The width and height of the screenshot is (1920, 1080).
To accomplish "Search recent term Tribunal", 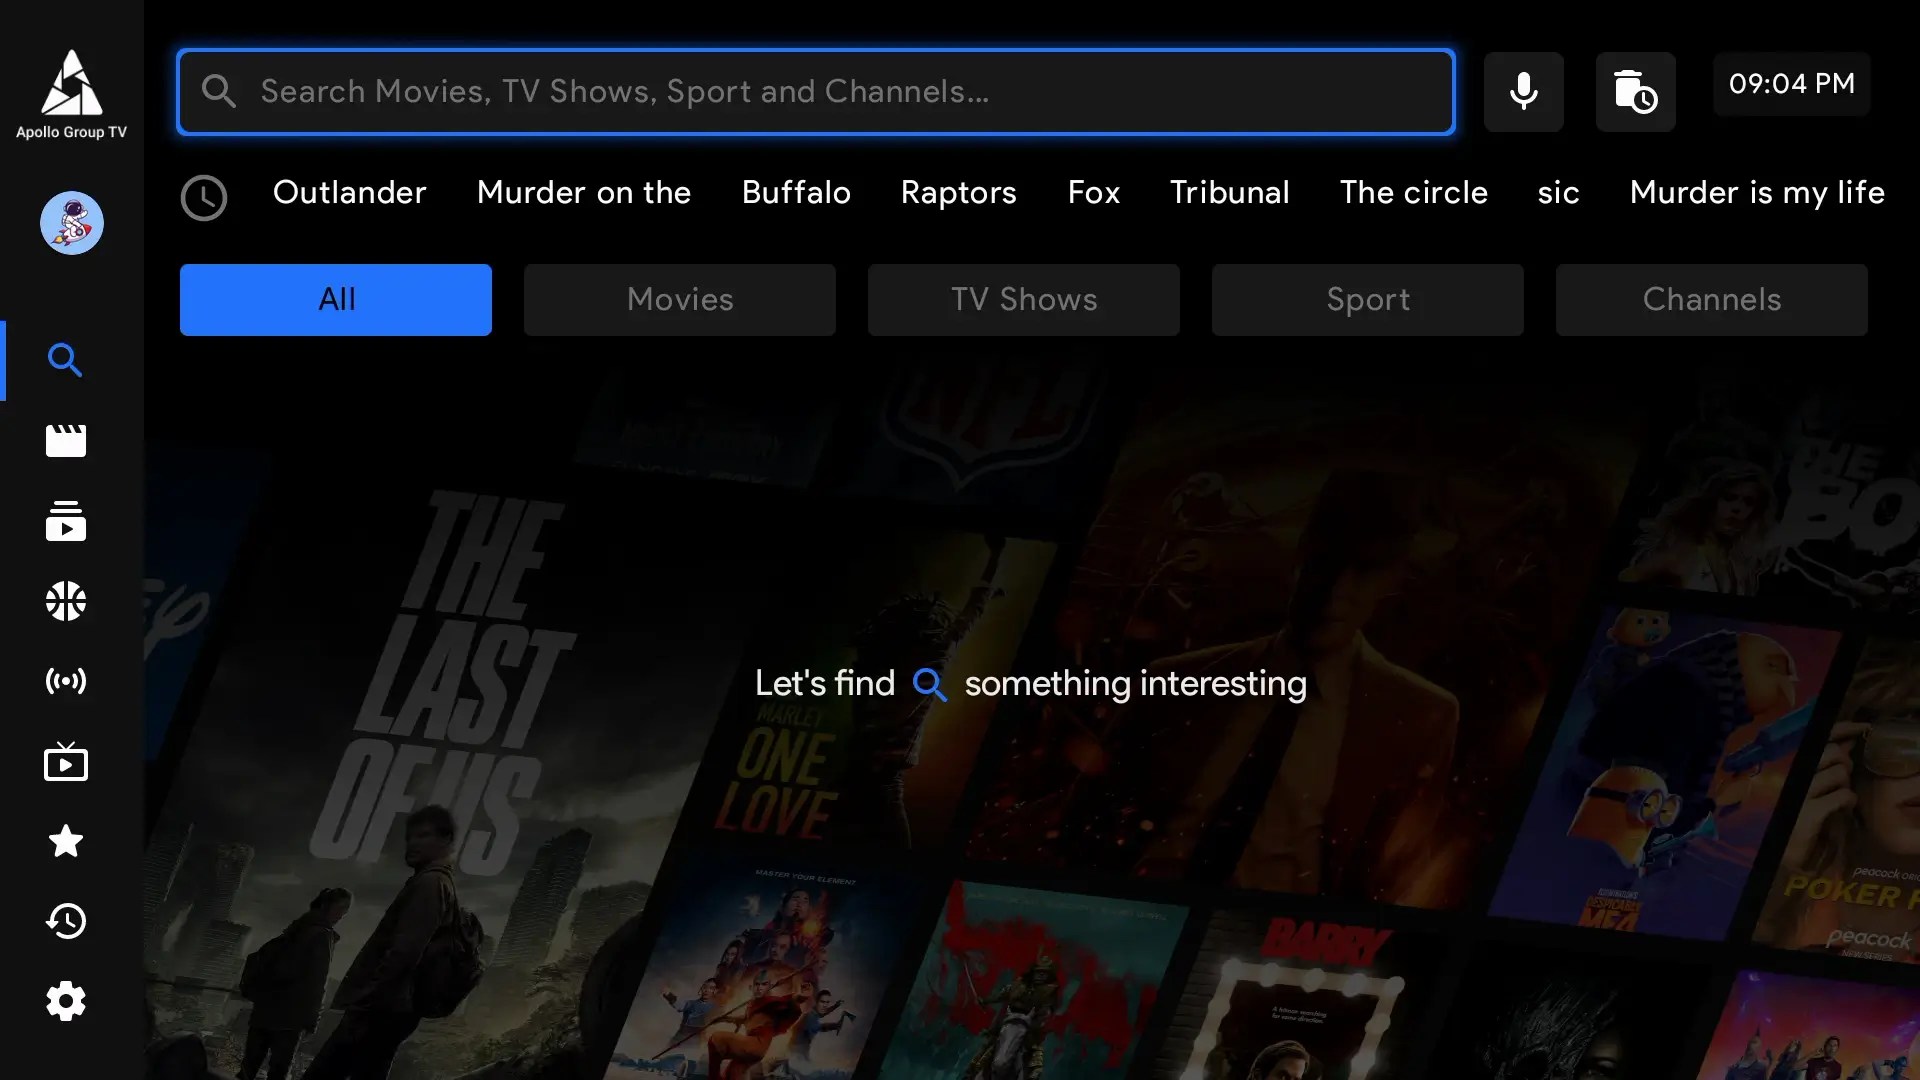I will [x=1230, y=192].
